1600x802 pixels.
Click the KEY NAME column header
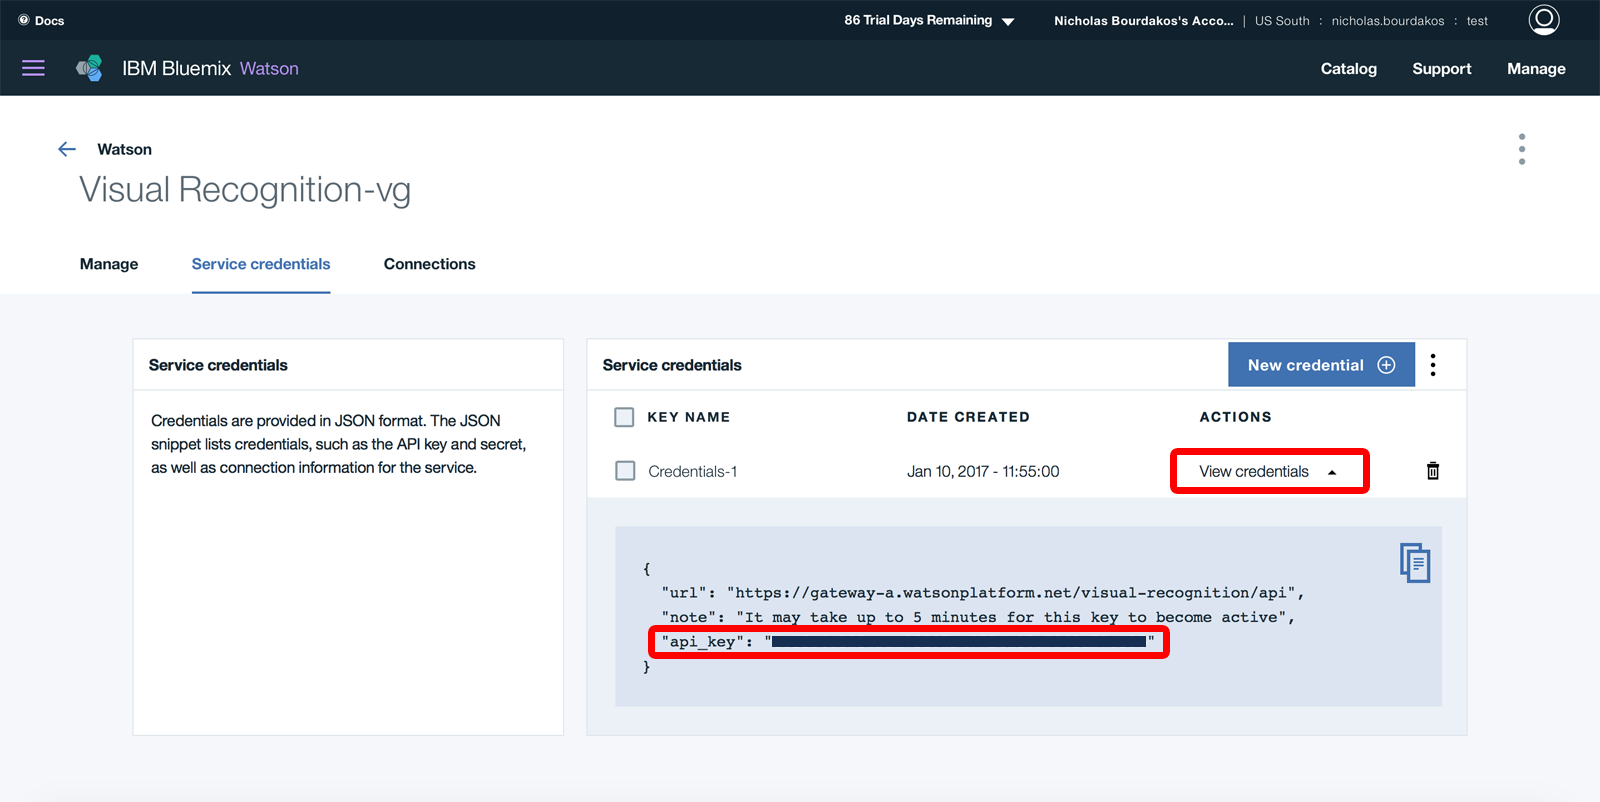click(x=689, y=417)
